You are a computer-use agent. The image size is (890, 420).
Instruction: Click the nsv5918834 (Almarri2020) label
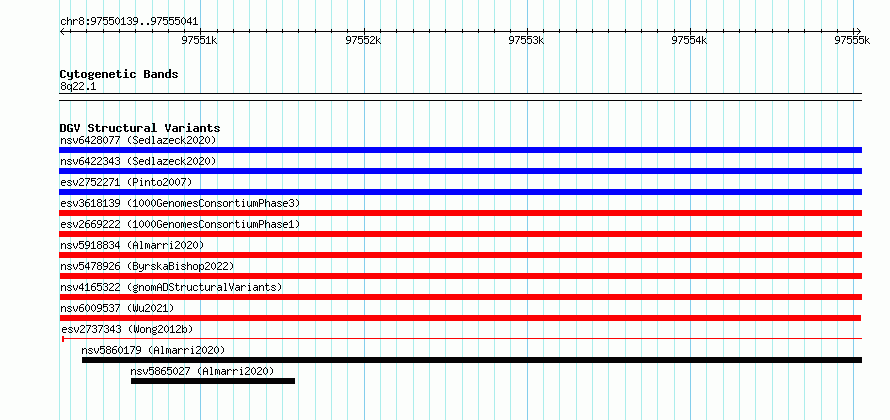[132, 245]
